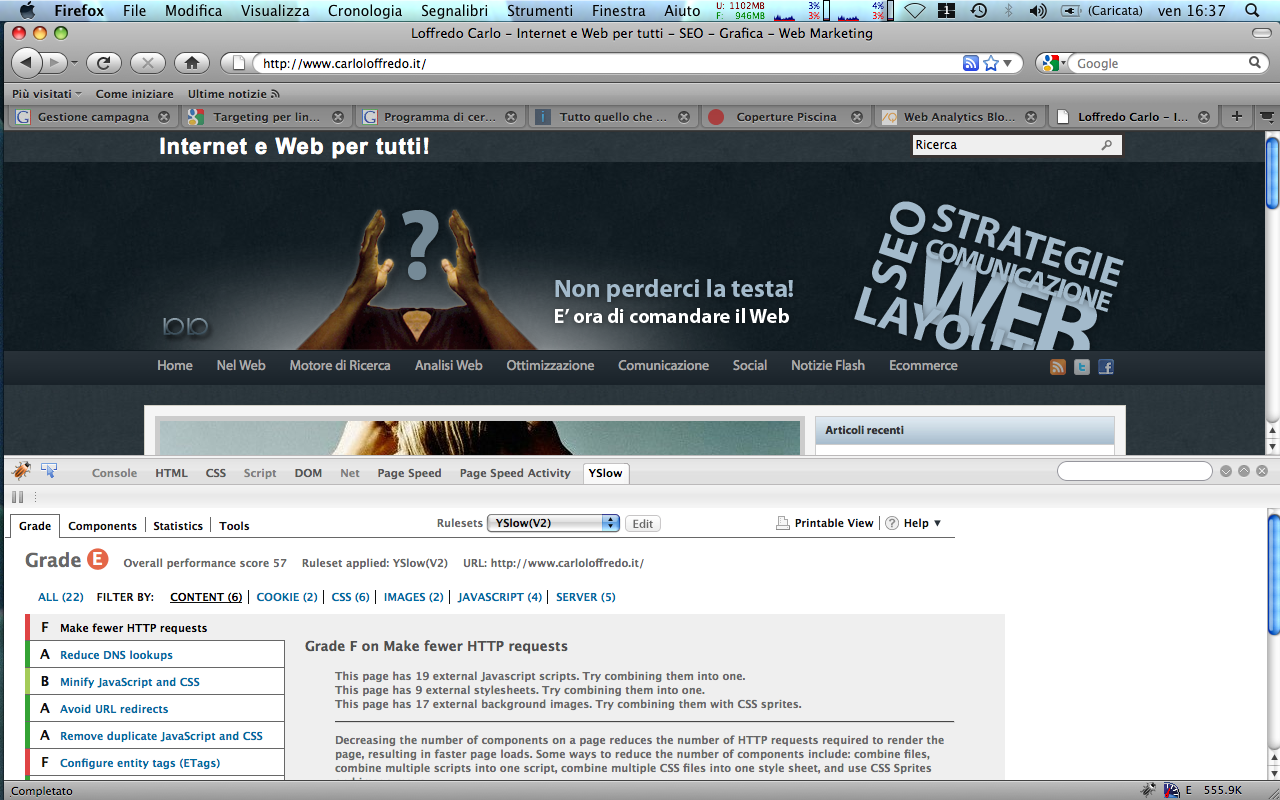The width and height of the screenshot is (1280, 800).
Task: Click in the Firebug search box
Action: [1136, 471]
